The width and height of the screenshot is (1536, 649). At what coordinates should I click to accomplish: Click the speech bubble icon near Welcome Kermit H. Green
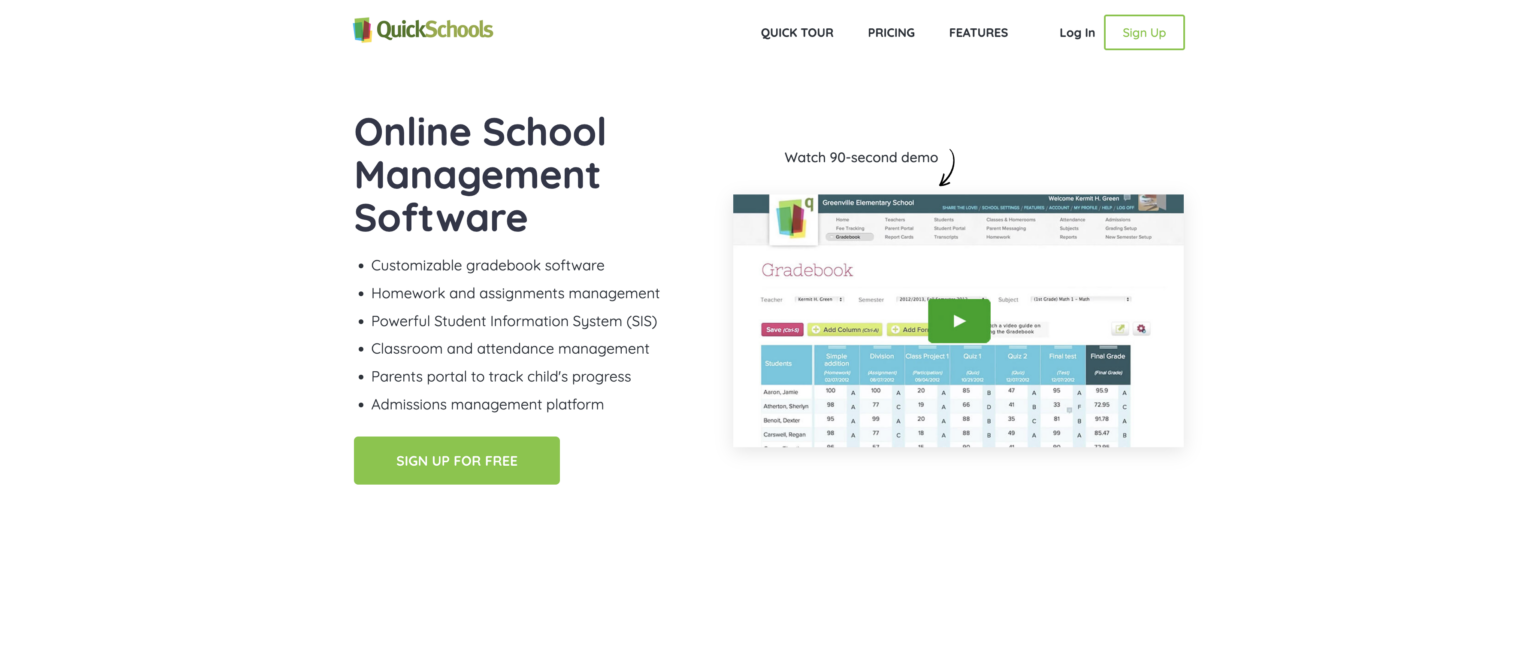tap(1127, 198)
